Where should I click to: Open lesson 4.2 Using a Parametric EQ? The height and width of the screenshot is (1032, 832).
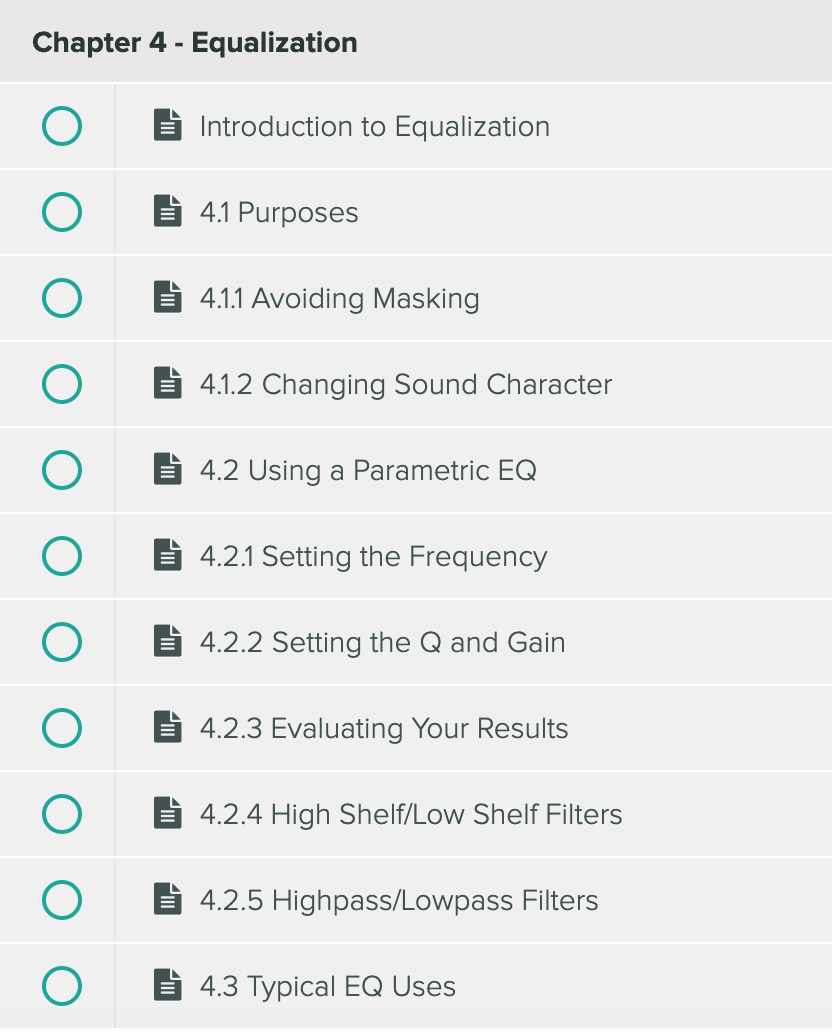pos(368,471)
